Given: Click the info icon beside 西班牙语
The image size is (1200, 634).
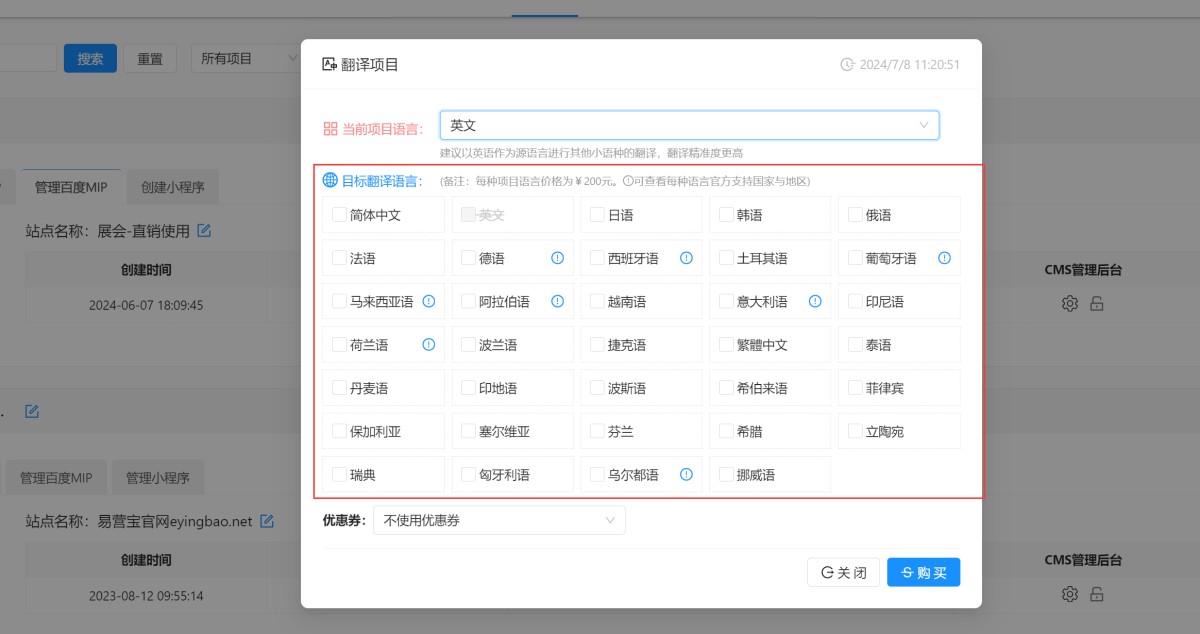Looking at the screenshot, I should coord(687,258).
